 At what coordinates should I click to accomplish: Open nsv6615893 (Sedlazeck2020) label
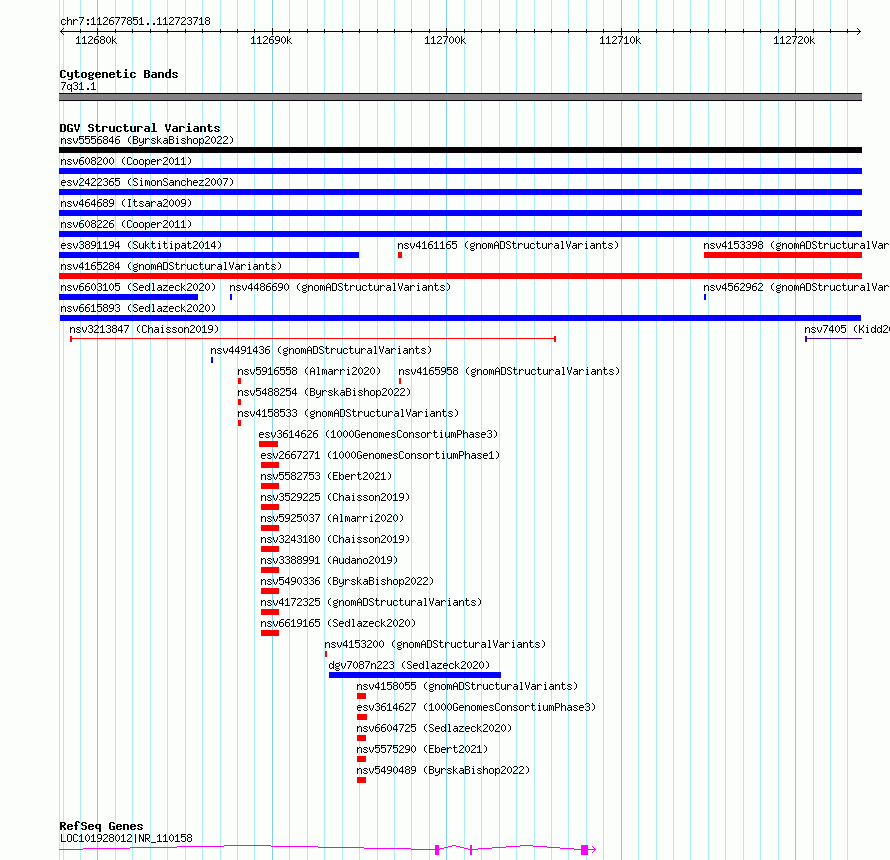(x=138, y=308)
